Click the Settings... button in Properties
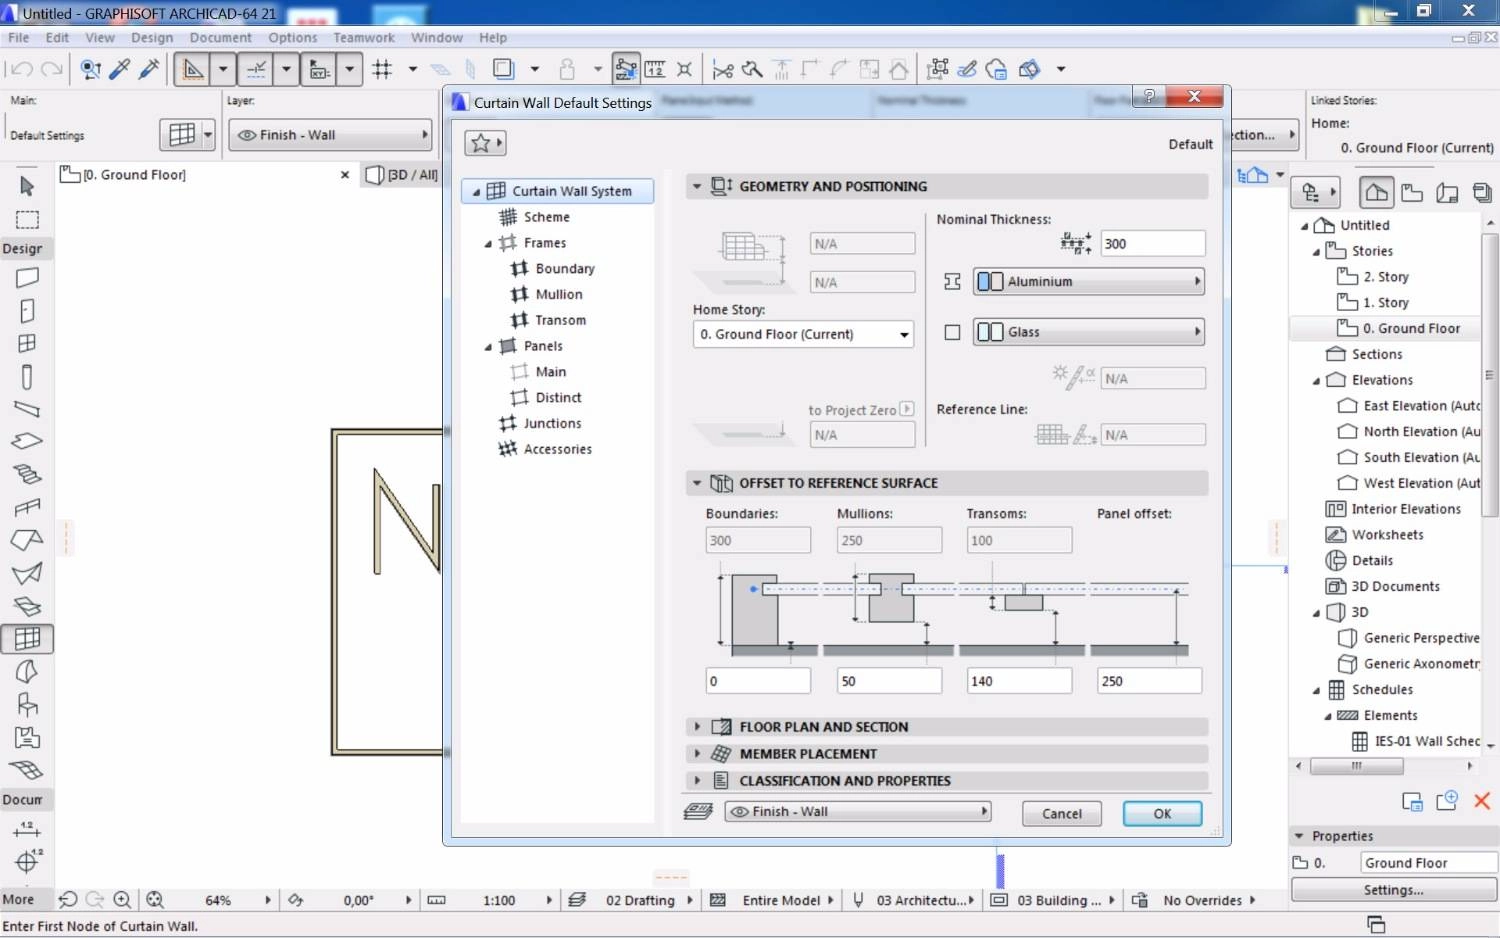Screen dimensions: 1500x938 click(1393, 890)
